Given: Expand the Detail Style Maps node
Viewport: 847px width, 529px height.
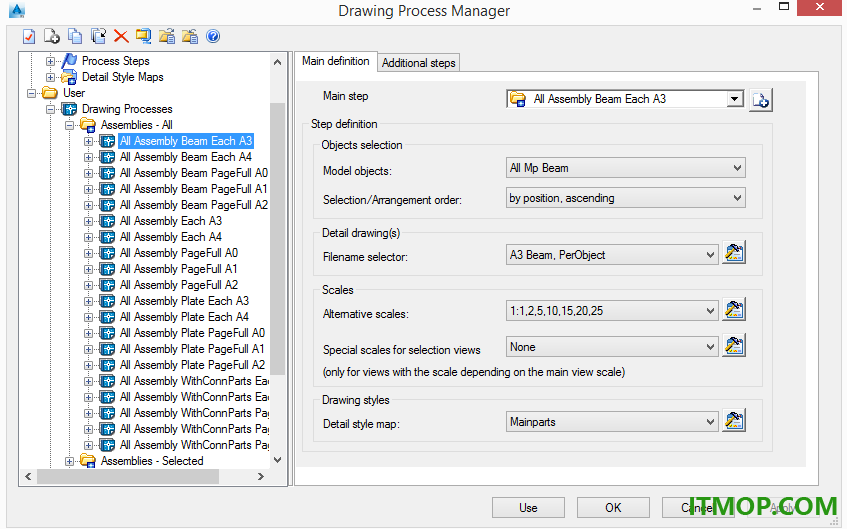Looking at the screenshot, I should (50, 77).
